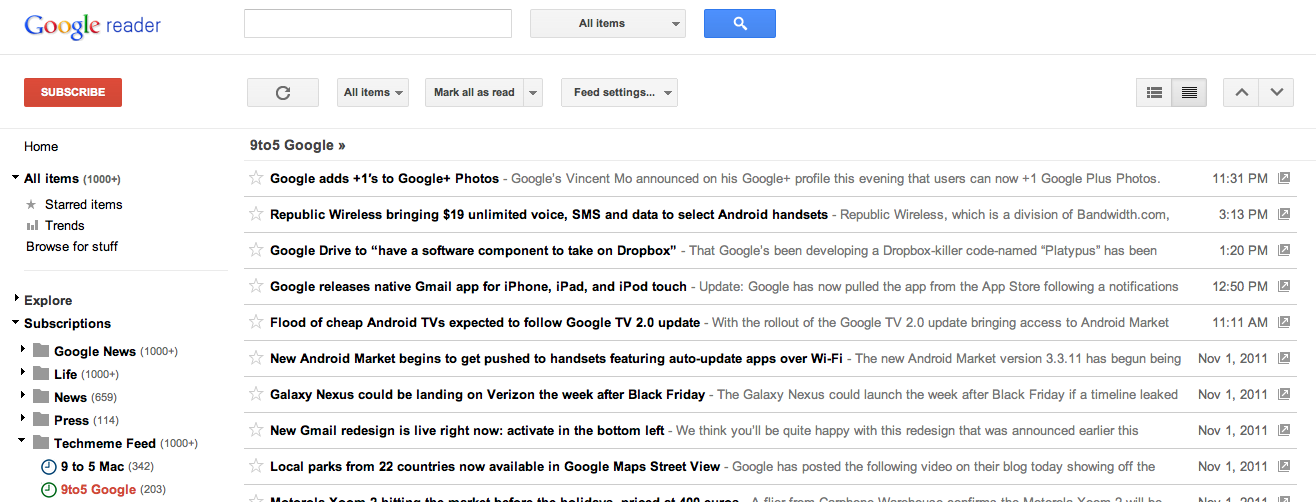This screenshot has height=502, width=1316.
Task: Switch to expanded view icon
Action: tap(1189, 93)
